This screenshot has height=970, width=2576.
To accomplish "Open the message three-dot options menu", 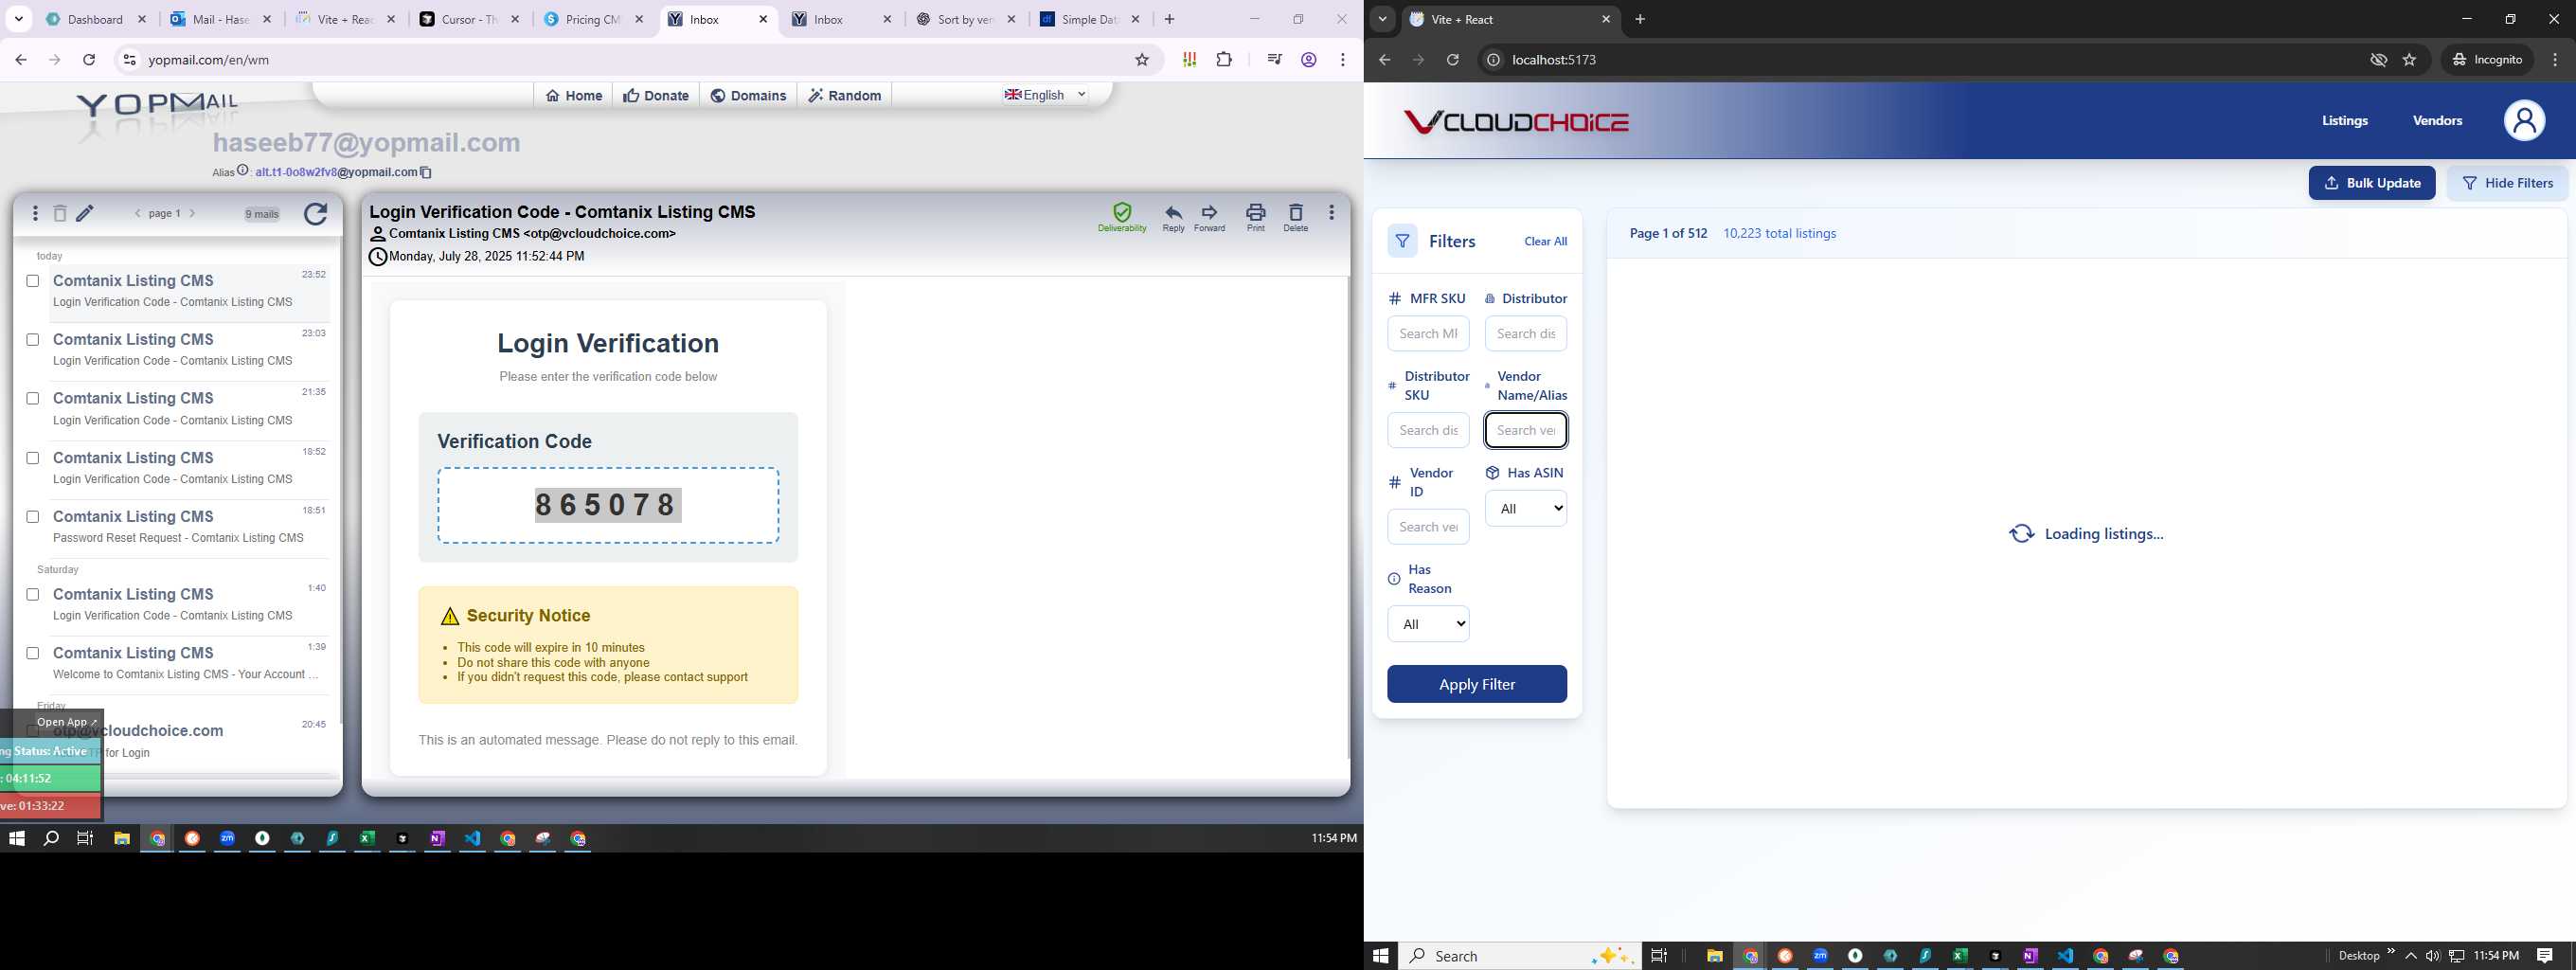I will (1331, 212).
